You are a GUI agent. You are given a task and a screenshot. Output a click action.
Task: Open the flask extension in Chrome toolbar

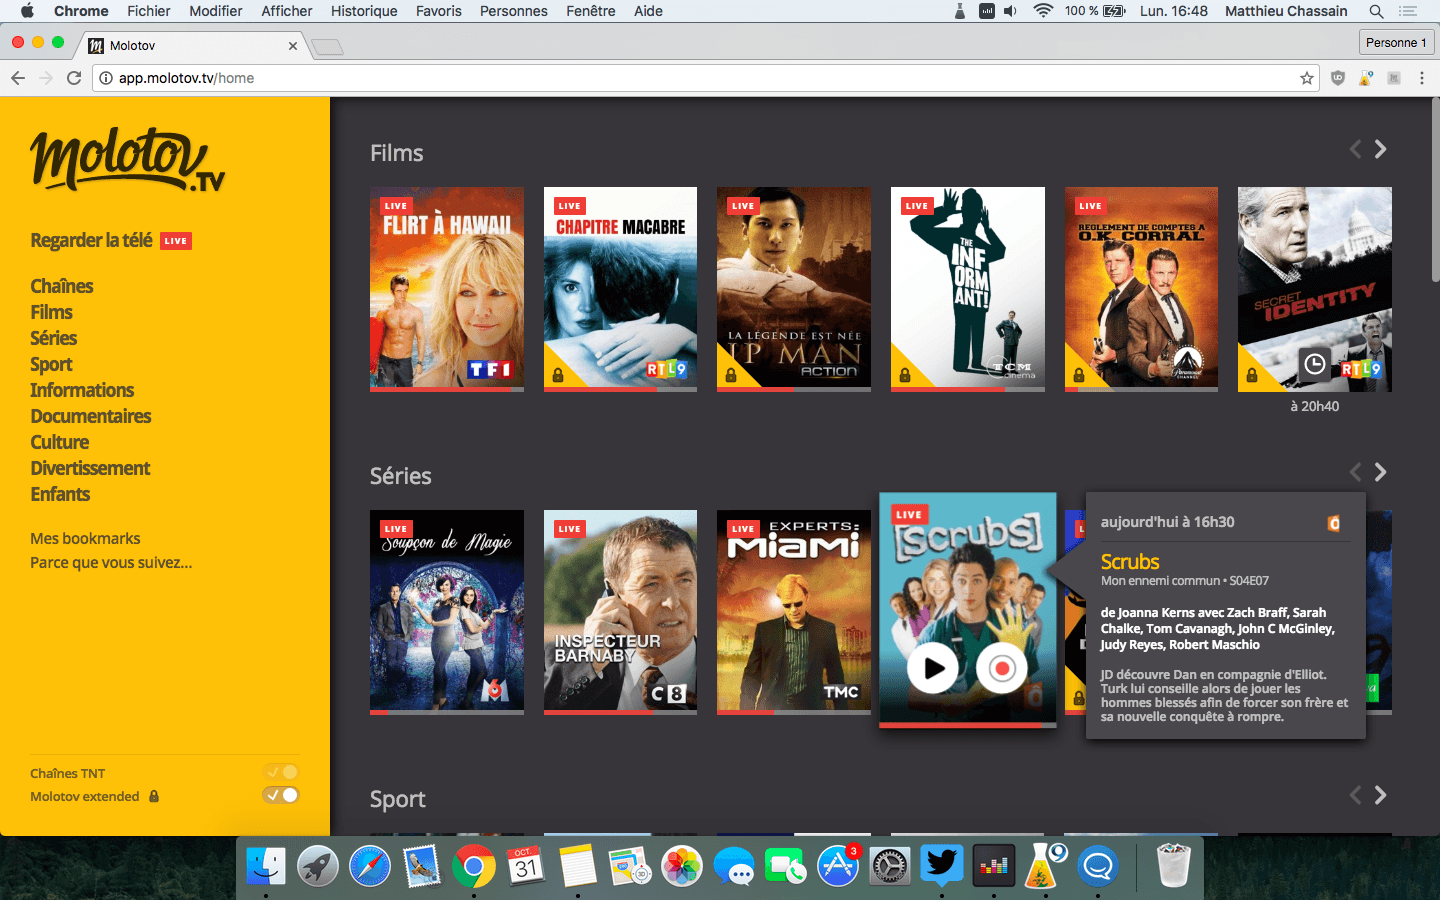(x=1366, y=78)
